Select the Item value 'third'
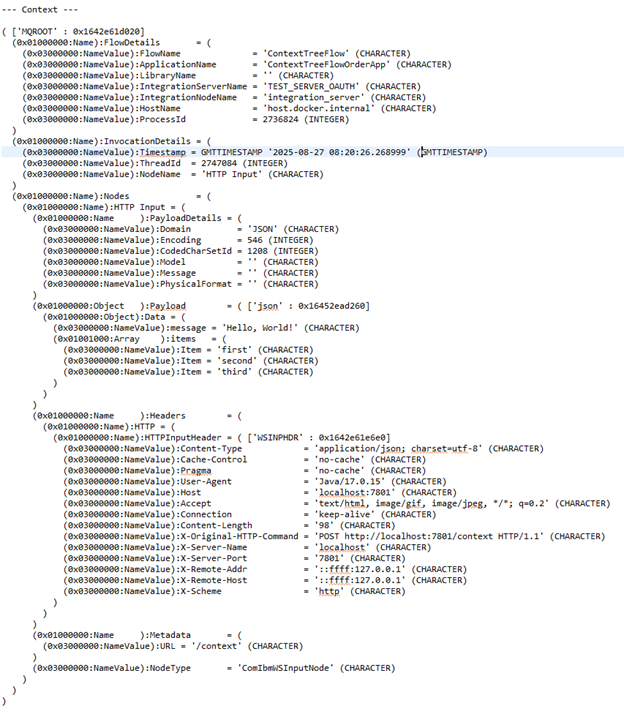624x714 pixels. point(234,372)
